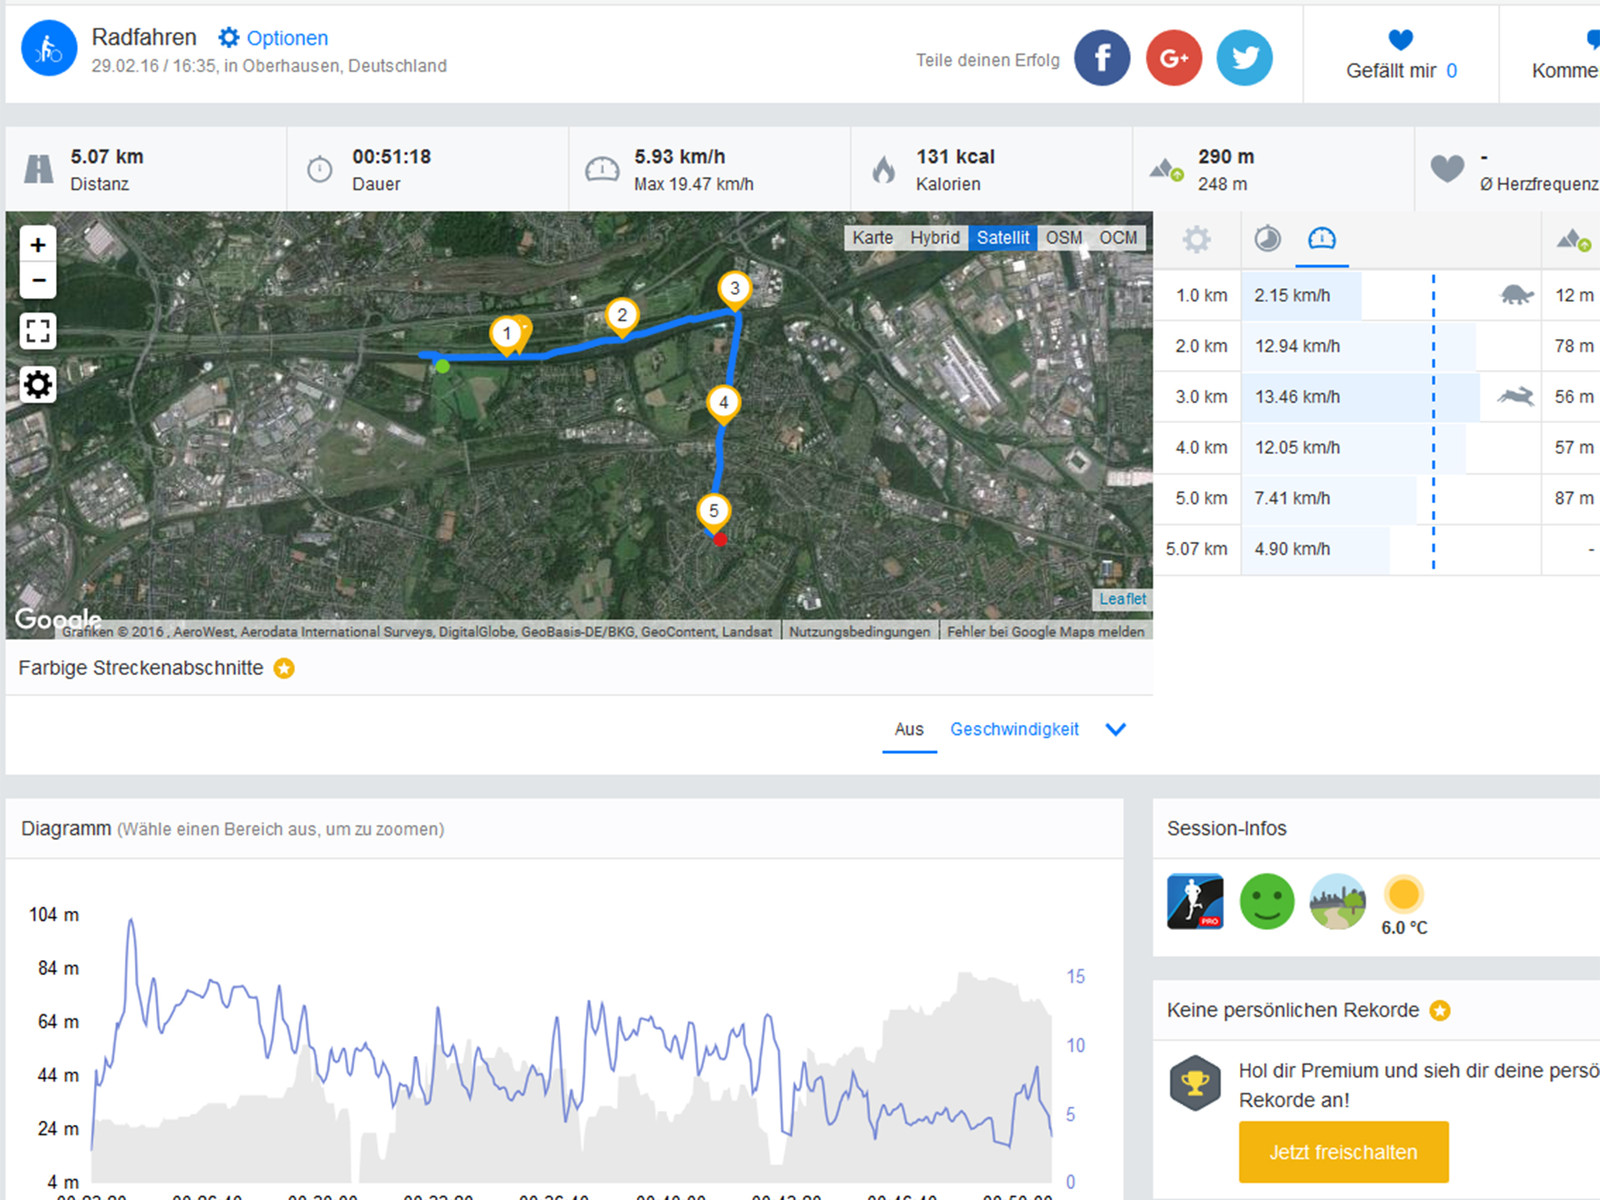The image size is (1600, 1200).
Task: Click kilometer marker 3 on map
Action: click(735, 290)
